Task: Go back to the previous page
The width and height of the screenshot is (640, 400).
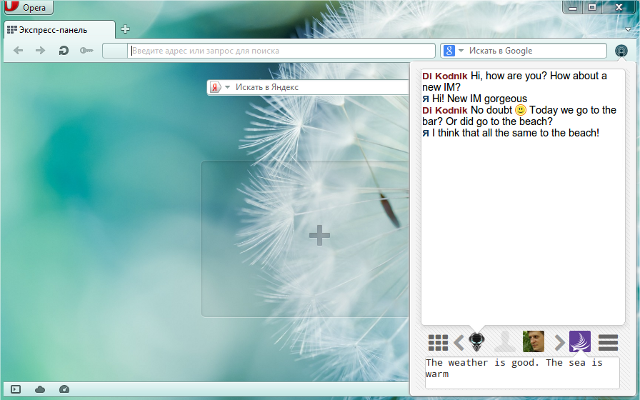Action: [18, 50]
